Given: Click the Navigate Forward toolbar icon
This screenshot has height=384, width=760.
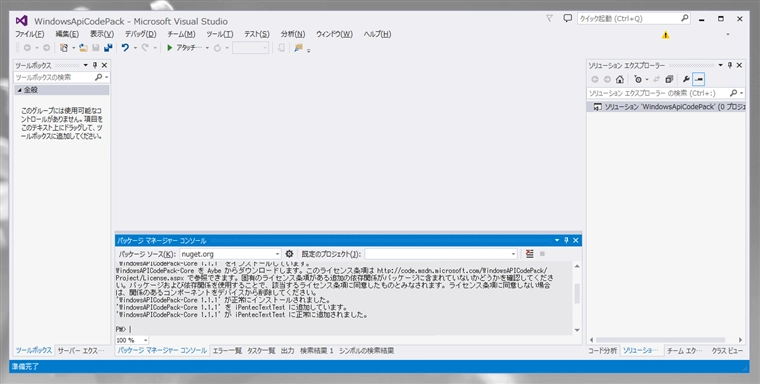Looking at the screenshot, I should click(47, 48).
